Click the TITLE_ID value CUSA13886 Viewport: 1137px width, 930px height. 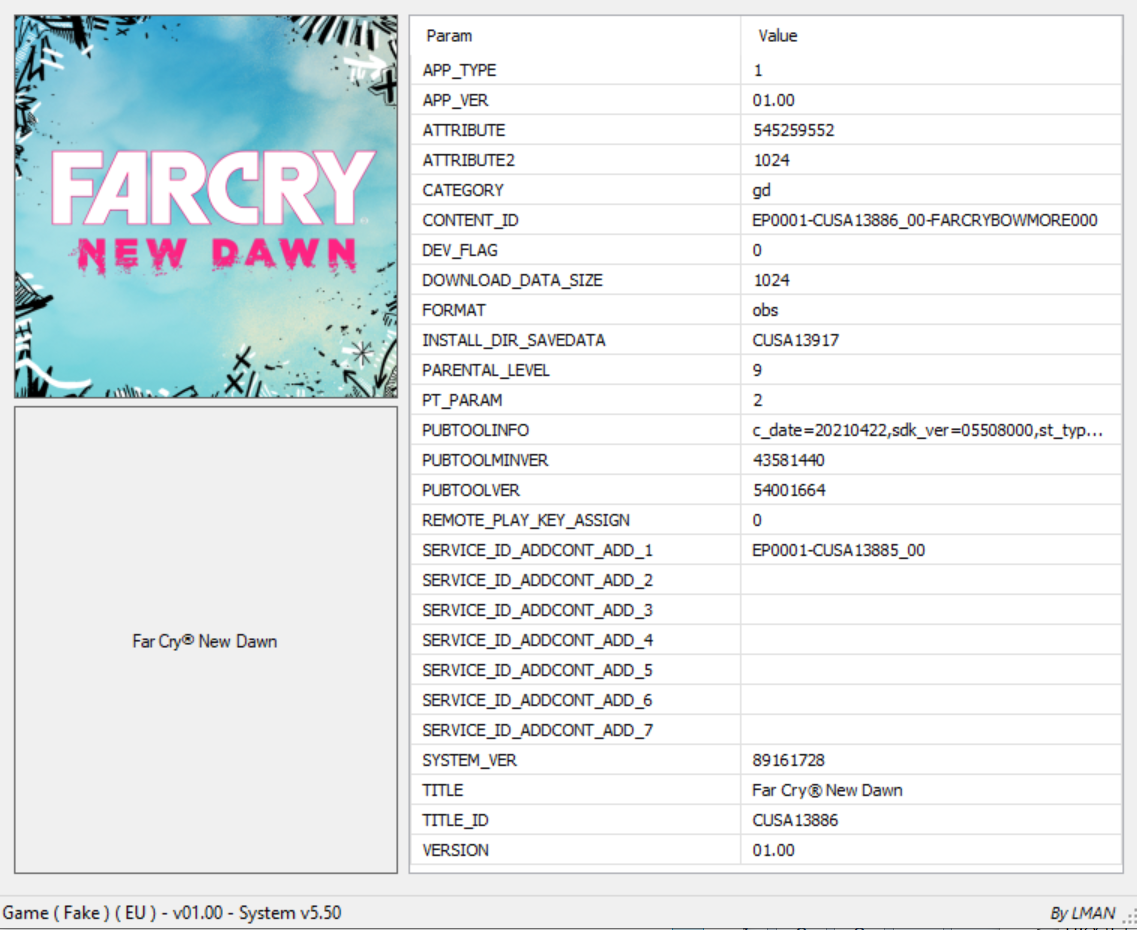tap(795, 821)
